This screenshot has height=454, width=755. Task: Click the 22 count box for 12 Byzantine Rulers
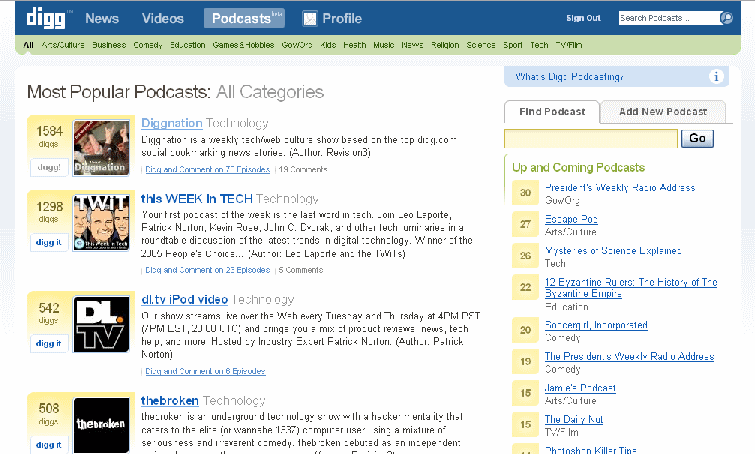[x=525, y=287]
